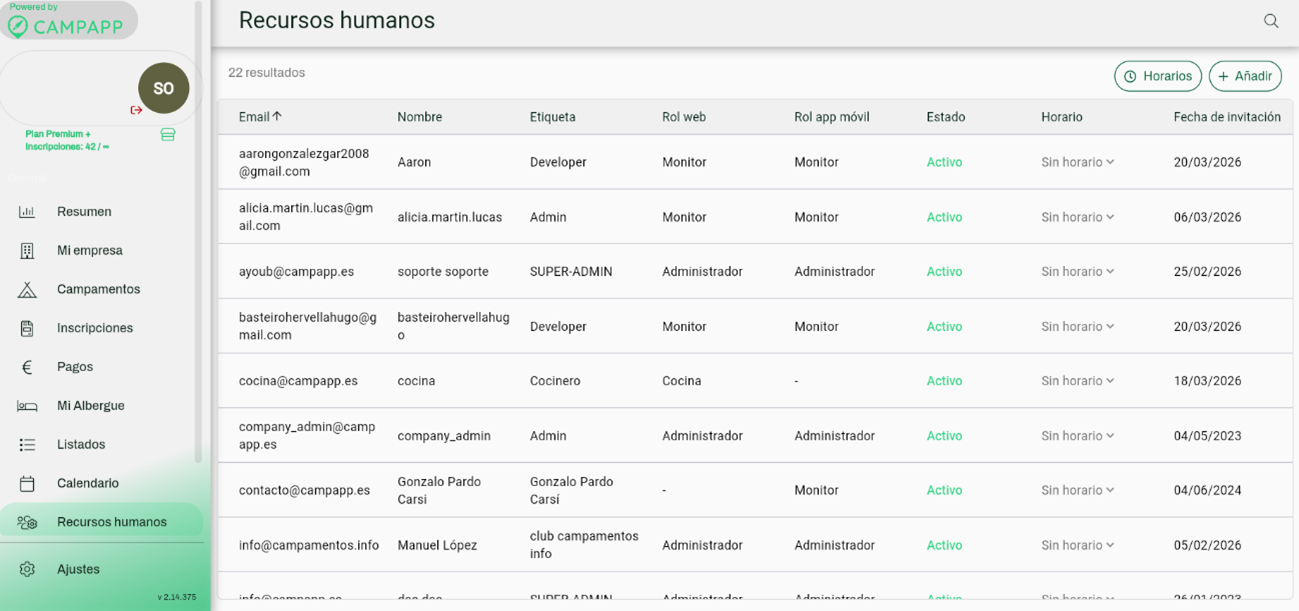This screenshot has height=611, width=1299.
Task: Go to Listados in sidebar
Action: click(80, 445)
